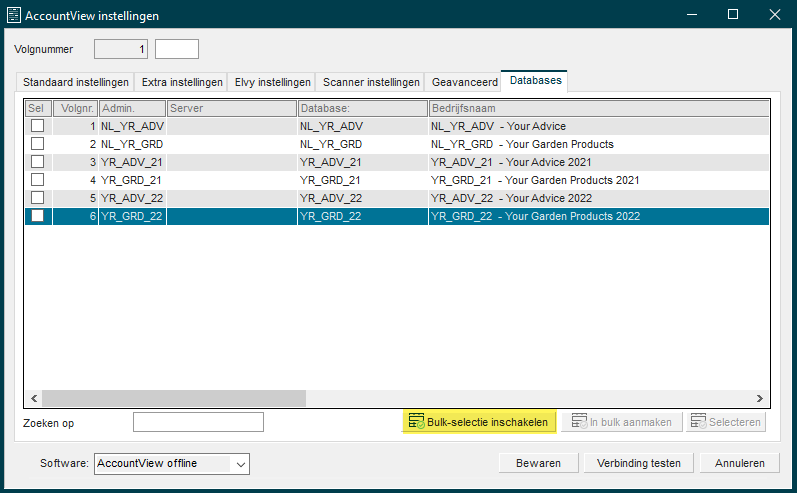Click the AccountView instellingen title bar icon
Screen dimensions: 797x493
[x=14, y=15]
